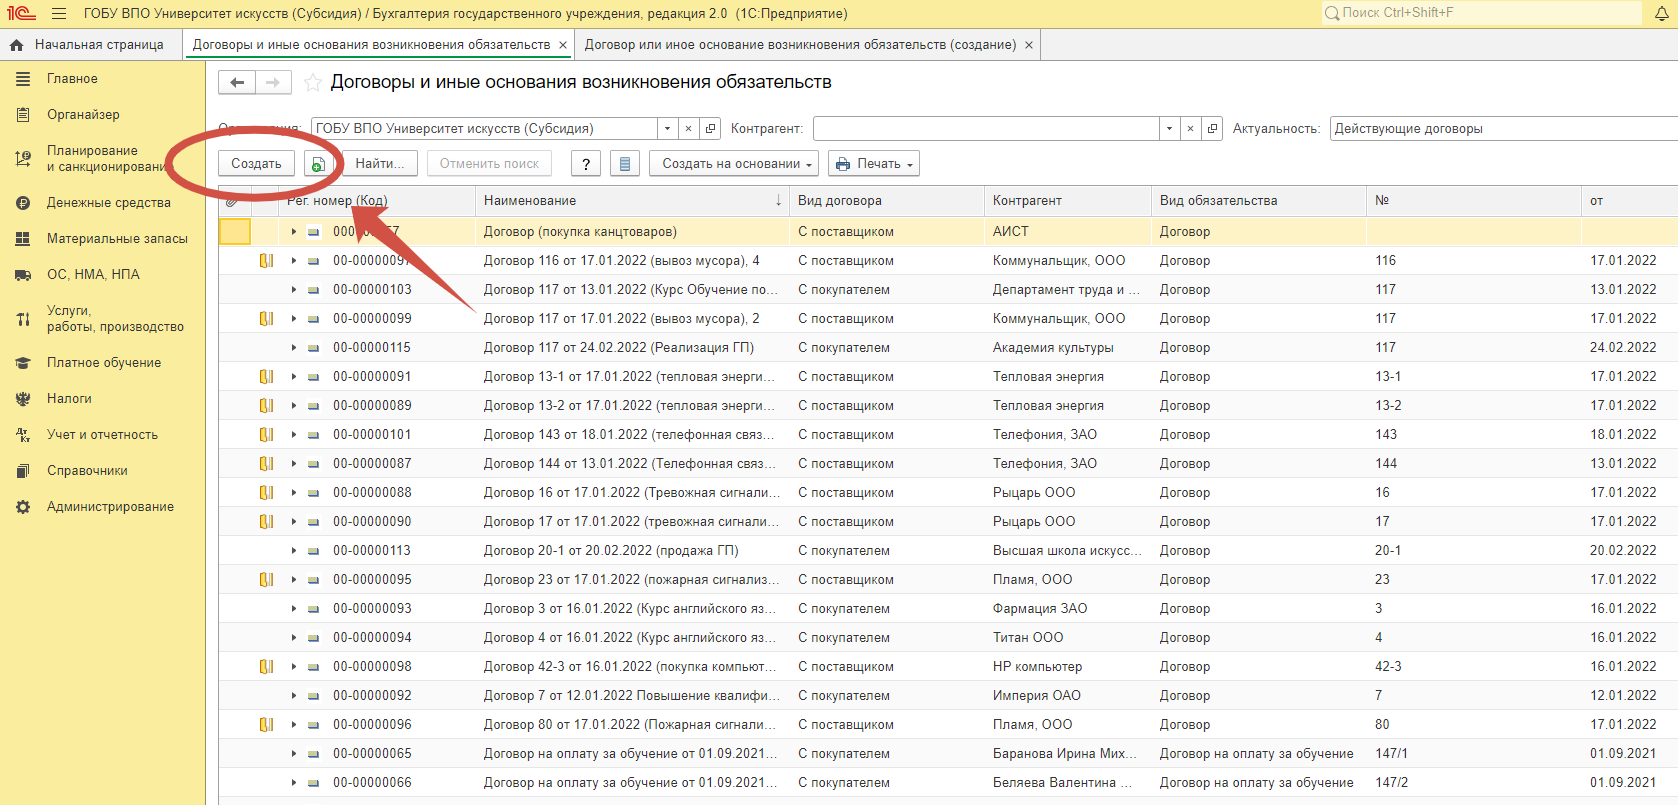Open help with the question mark button
Screen dimensions: 1678x805
coord(586,164)
